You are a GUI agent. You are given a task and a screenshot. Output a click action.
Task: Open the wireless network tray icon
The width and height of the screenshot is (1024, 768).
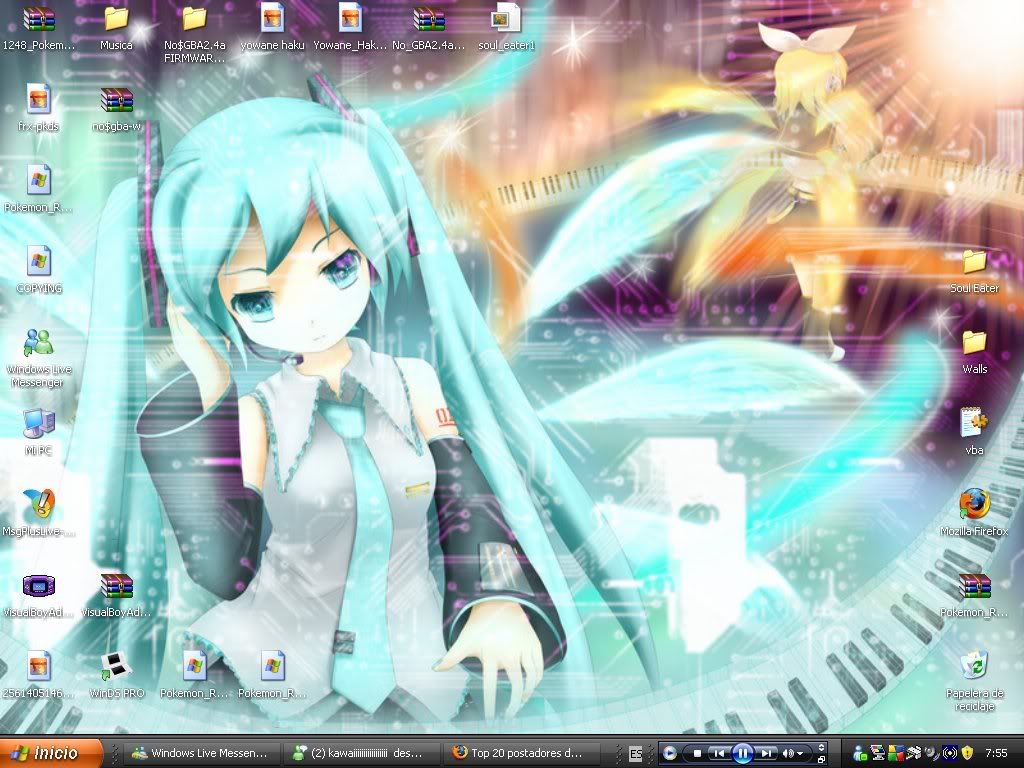(949, 754)
